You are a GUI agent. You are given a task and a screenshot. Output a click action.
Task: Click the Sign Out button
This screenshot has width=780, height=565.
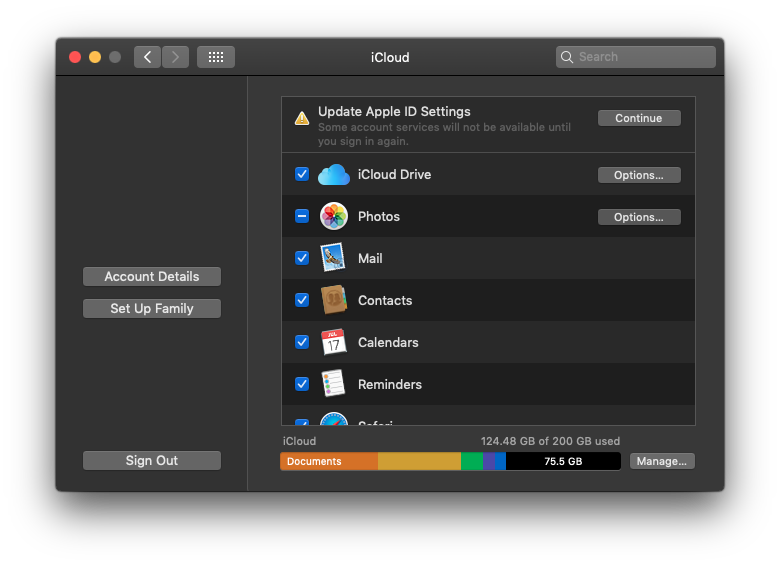tap(152, 461)
